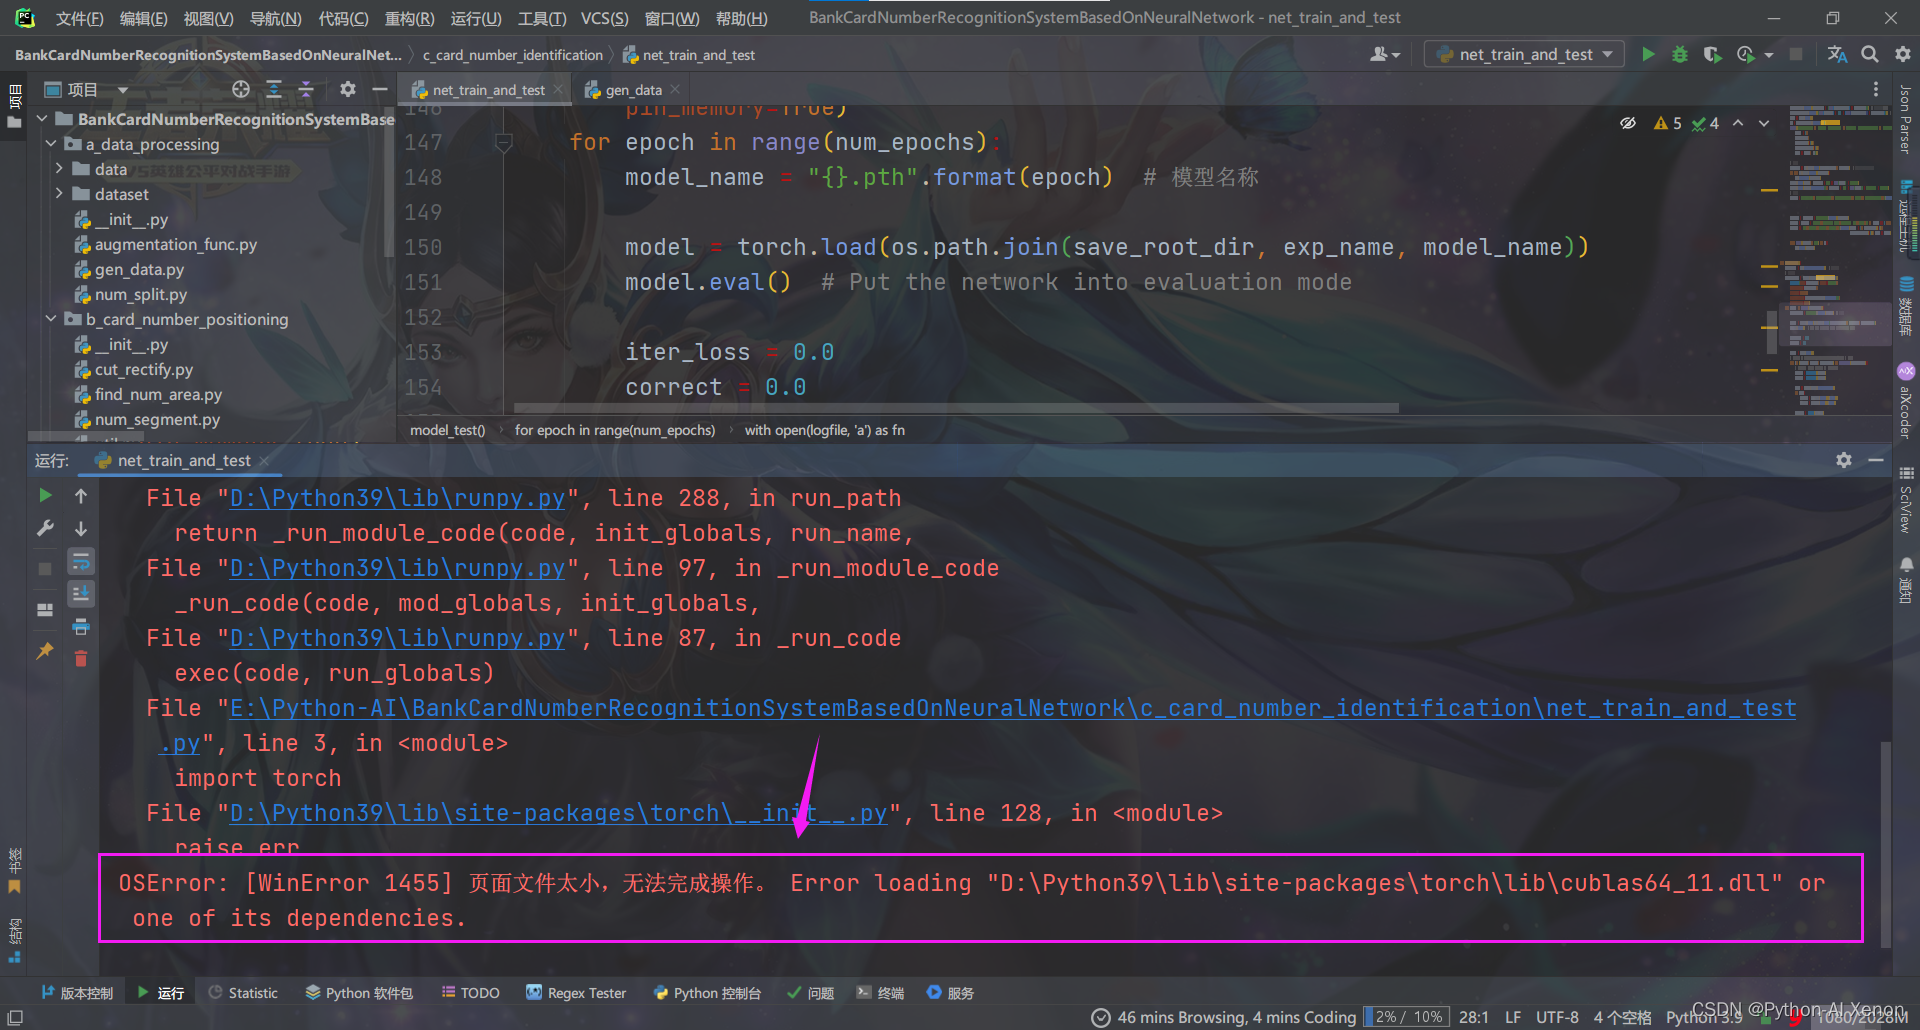1920x1030 pixels.
Task: Open net_train_and_test run configuration dropdown
Action: [x=1526, y=54]
